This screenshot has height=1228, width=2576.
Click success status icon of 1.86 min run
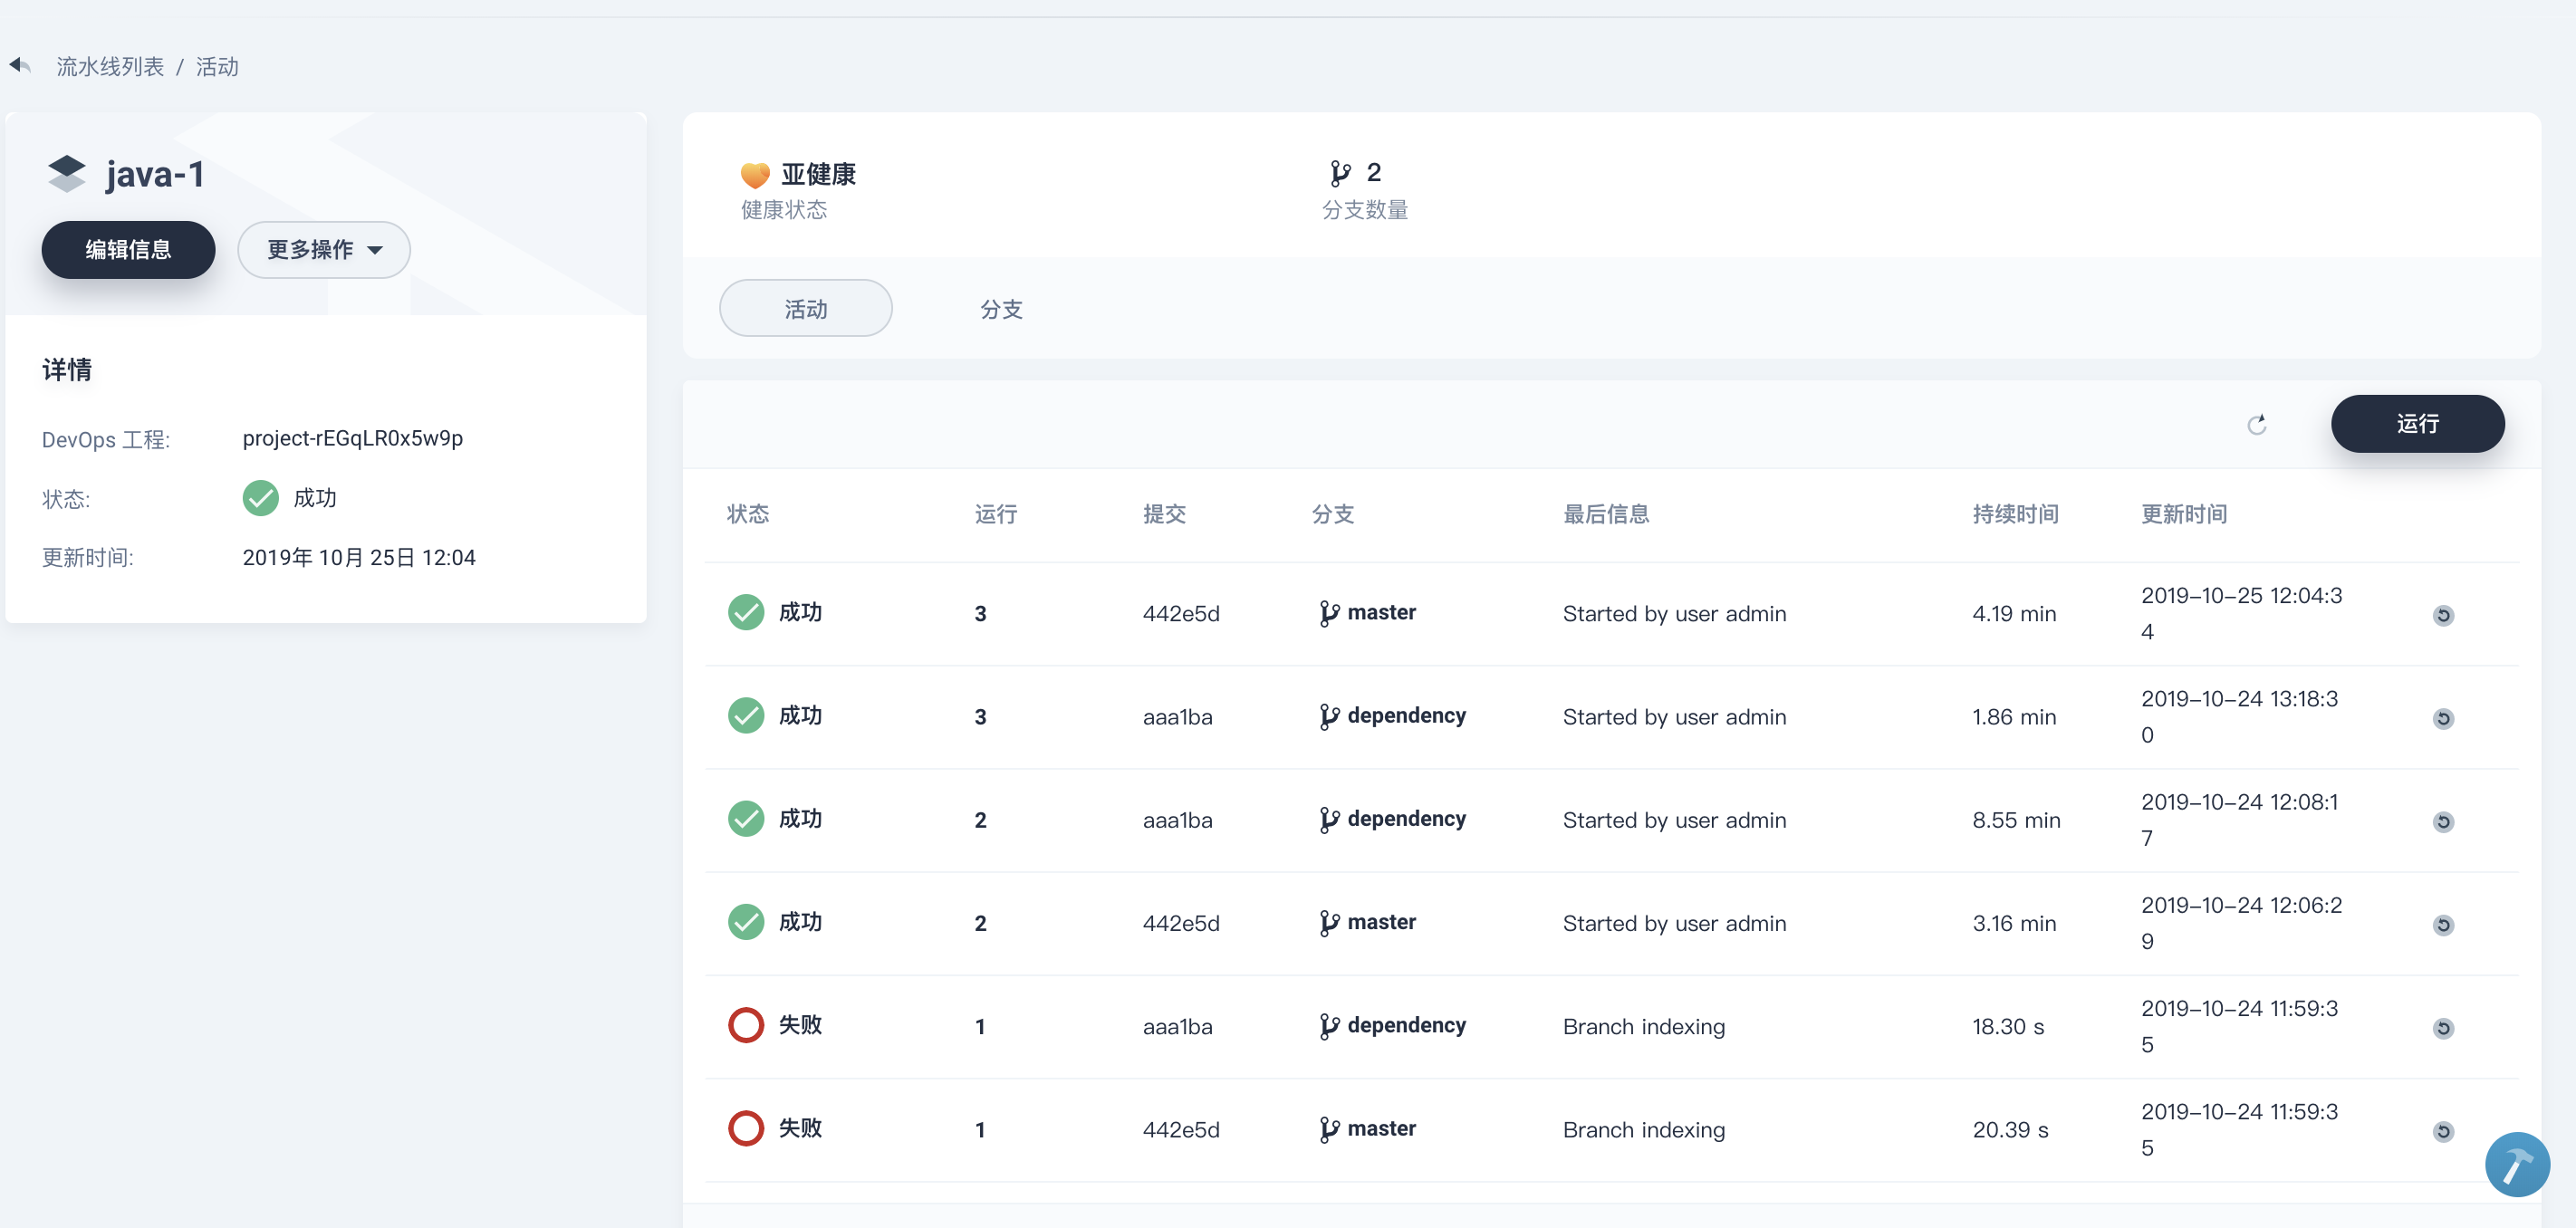746,716
